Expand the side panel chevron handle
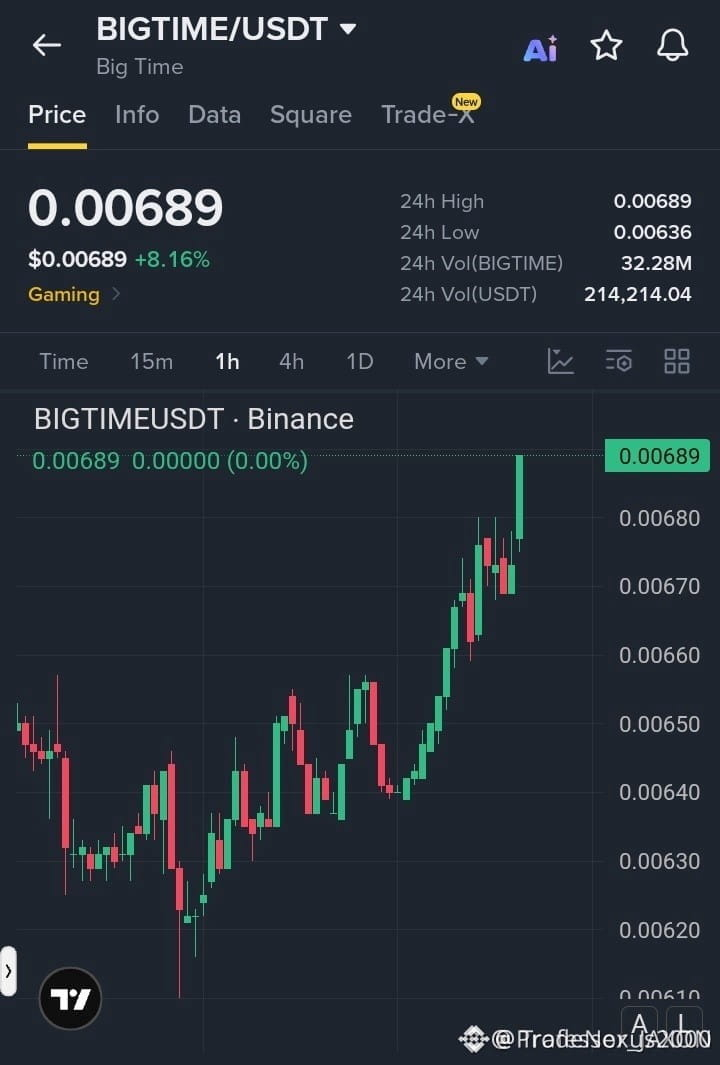The width and height of the screenshot is (720, 1065). [x=8, y=971]
